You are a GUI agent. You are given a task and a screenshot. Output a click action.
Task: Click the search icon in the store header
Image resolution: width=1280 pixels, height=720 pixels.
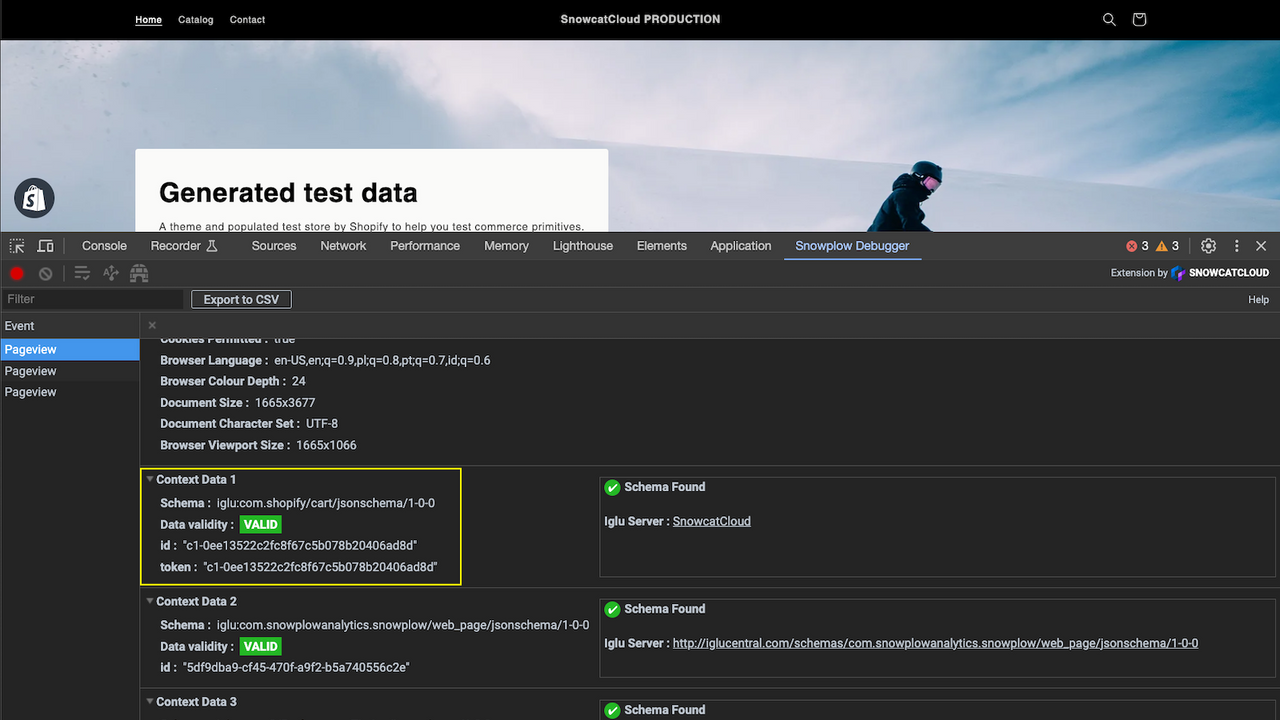1109,19
